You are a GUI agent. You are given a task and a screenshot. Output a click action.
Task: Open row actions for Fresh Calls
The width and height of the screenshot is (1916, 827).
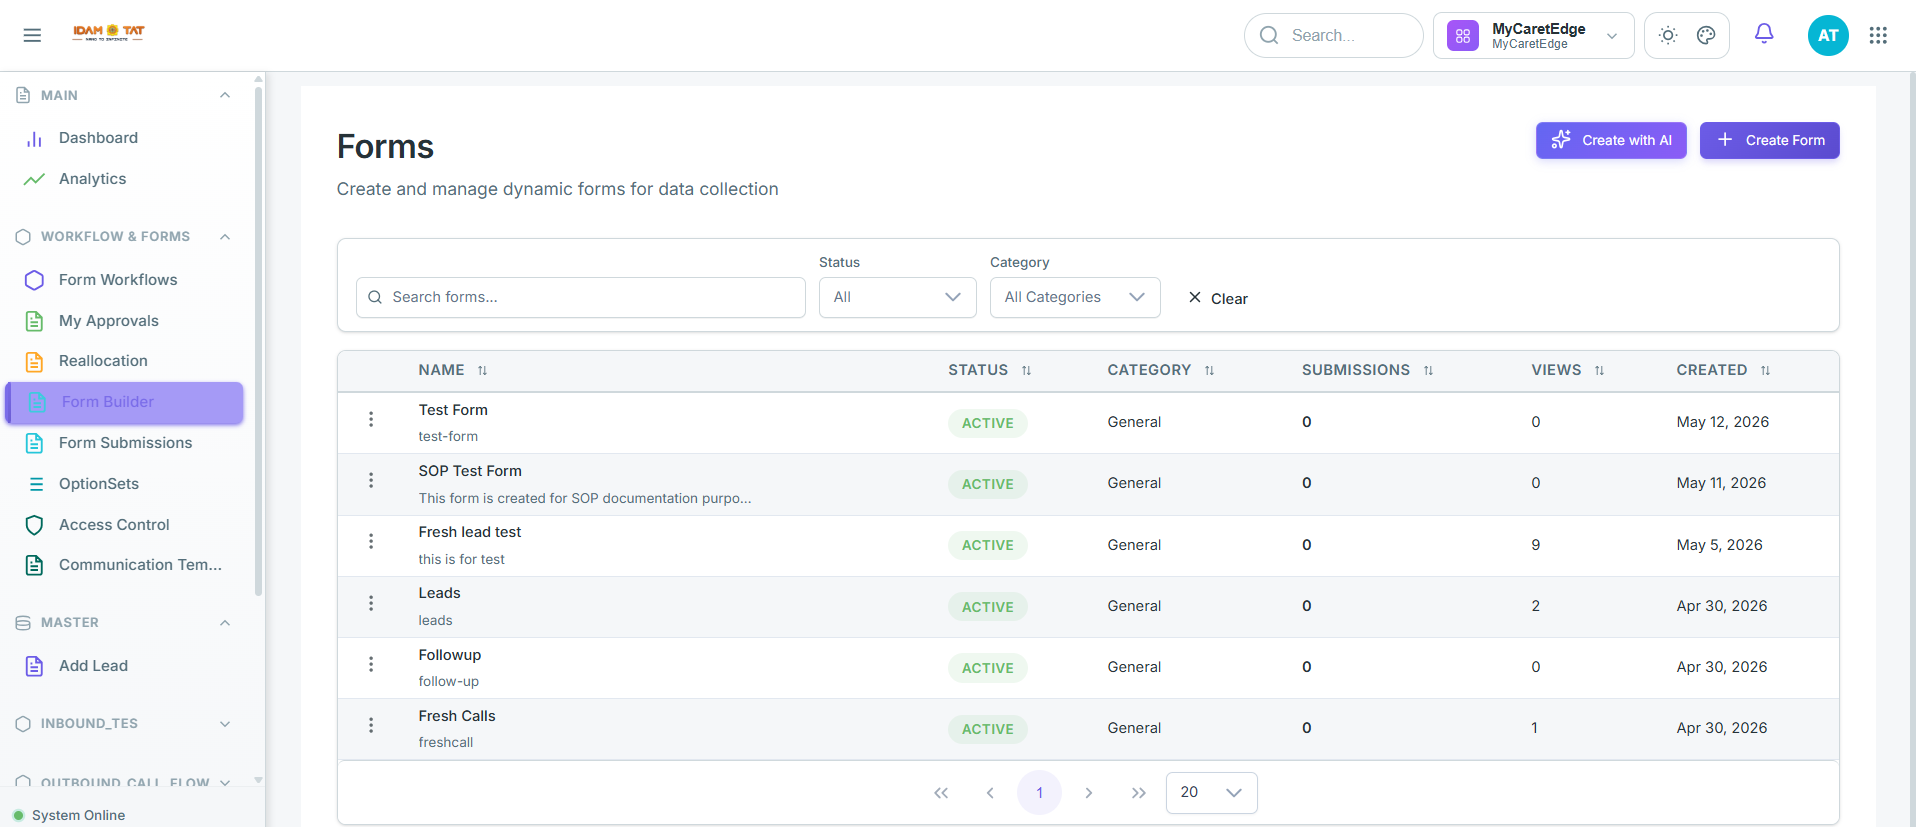click(371, 725)
